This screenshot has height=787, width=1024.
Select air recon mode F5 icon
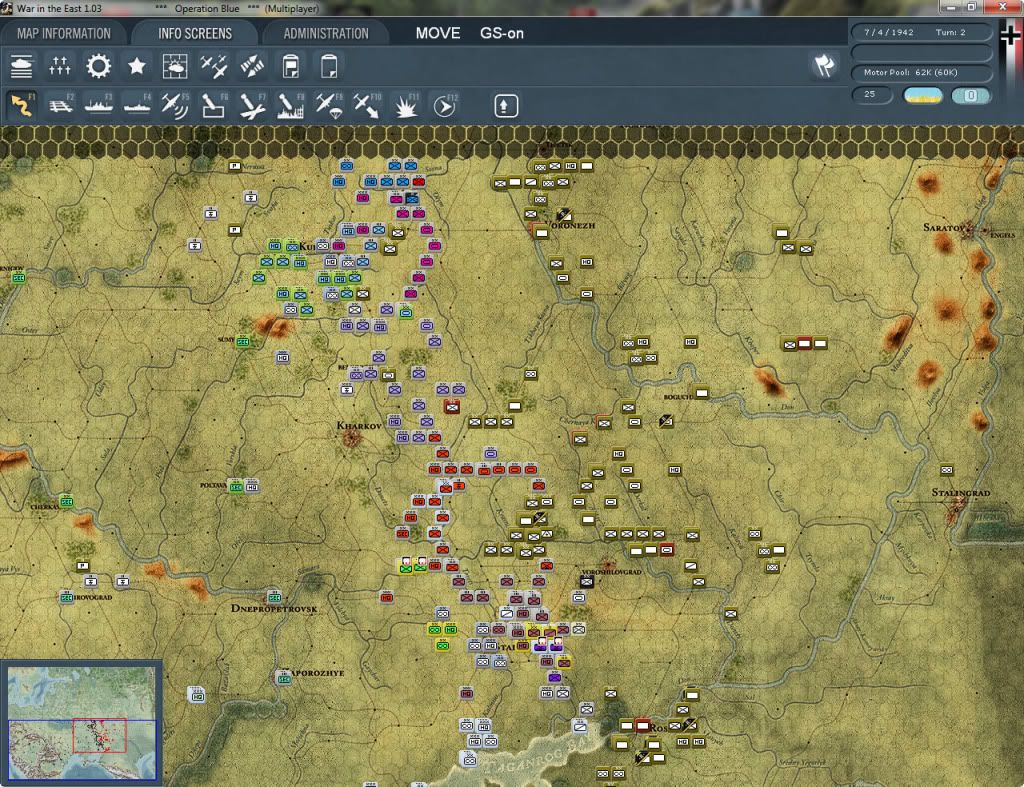pos(175,106)
